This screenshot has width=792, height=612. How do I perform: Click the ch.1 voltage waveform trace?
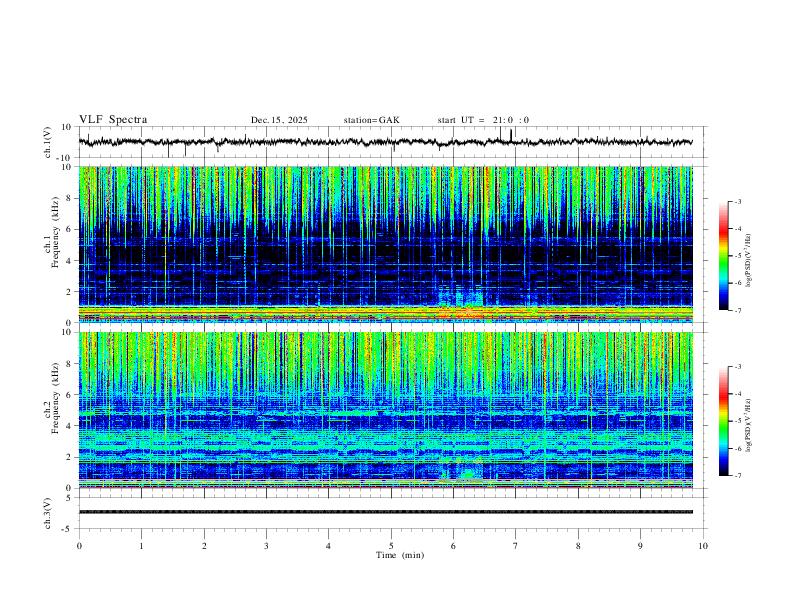tap(385, 142)
